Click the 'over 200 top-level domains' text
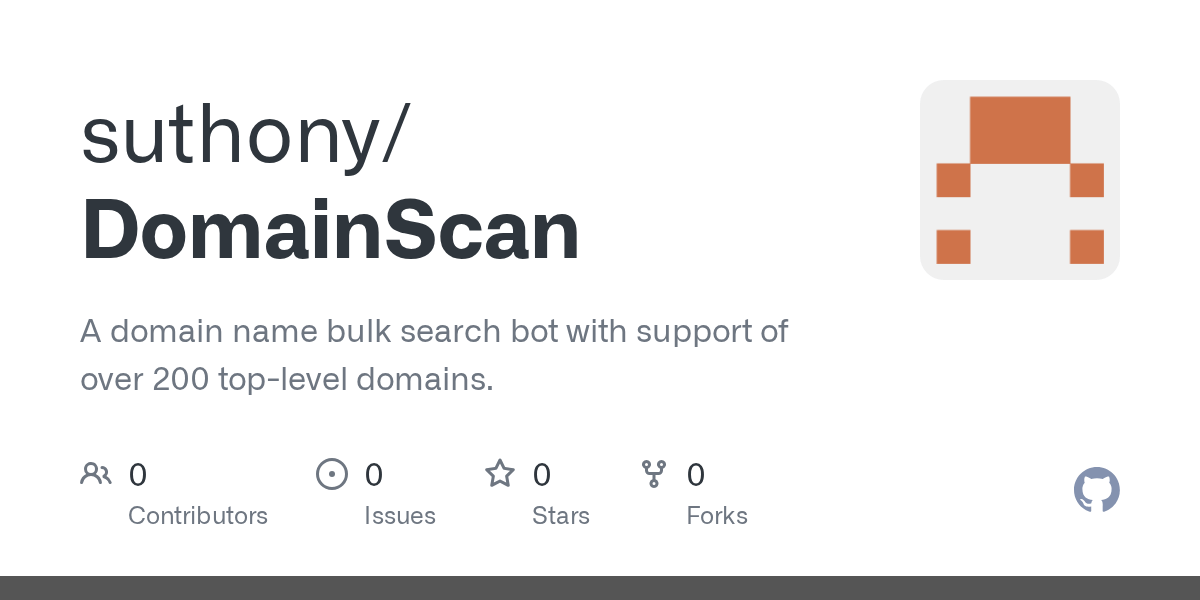 [x=287, y=380]
